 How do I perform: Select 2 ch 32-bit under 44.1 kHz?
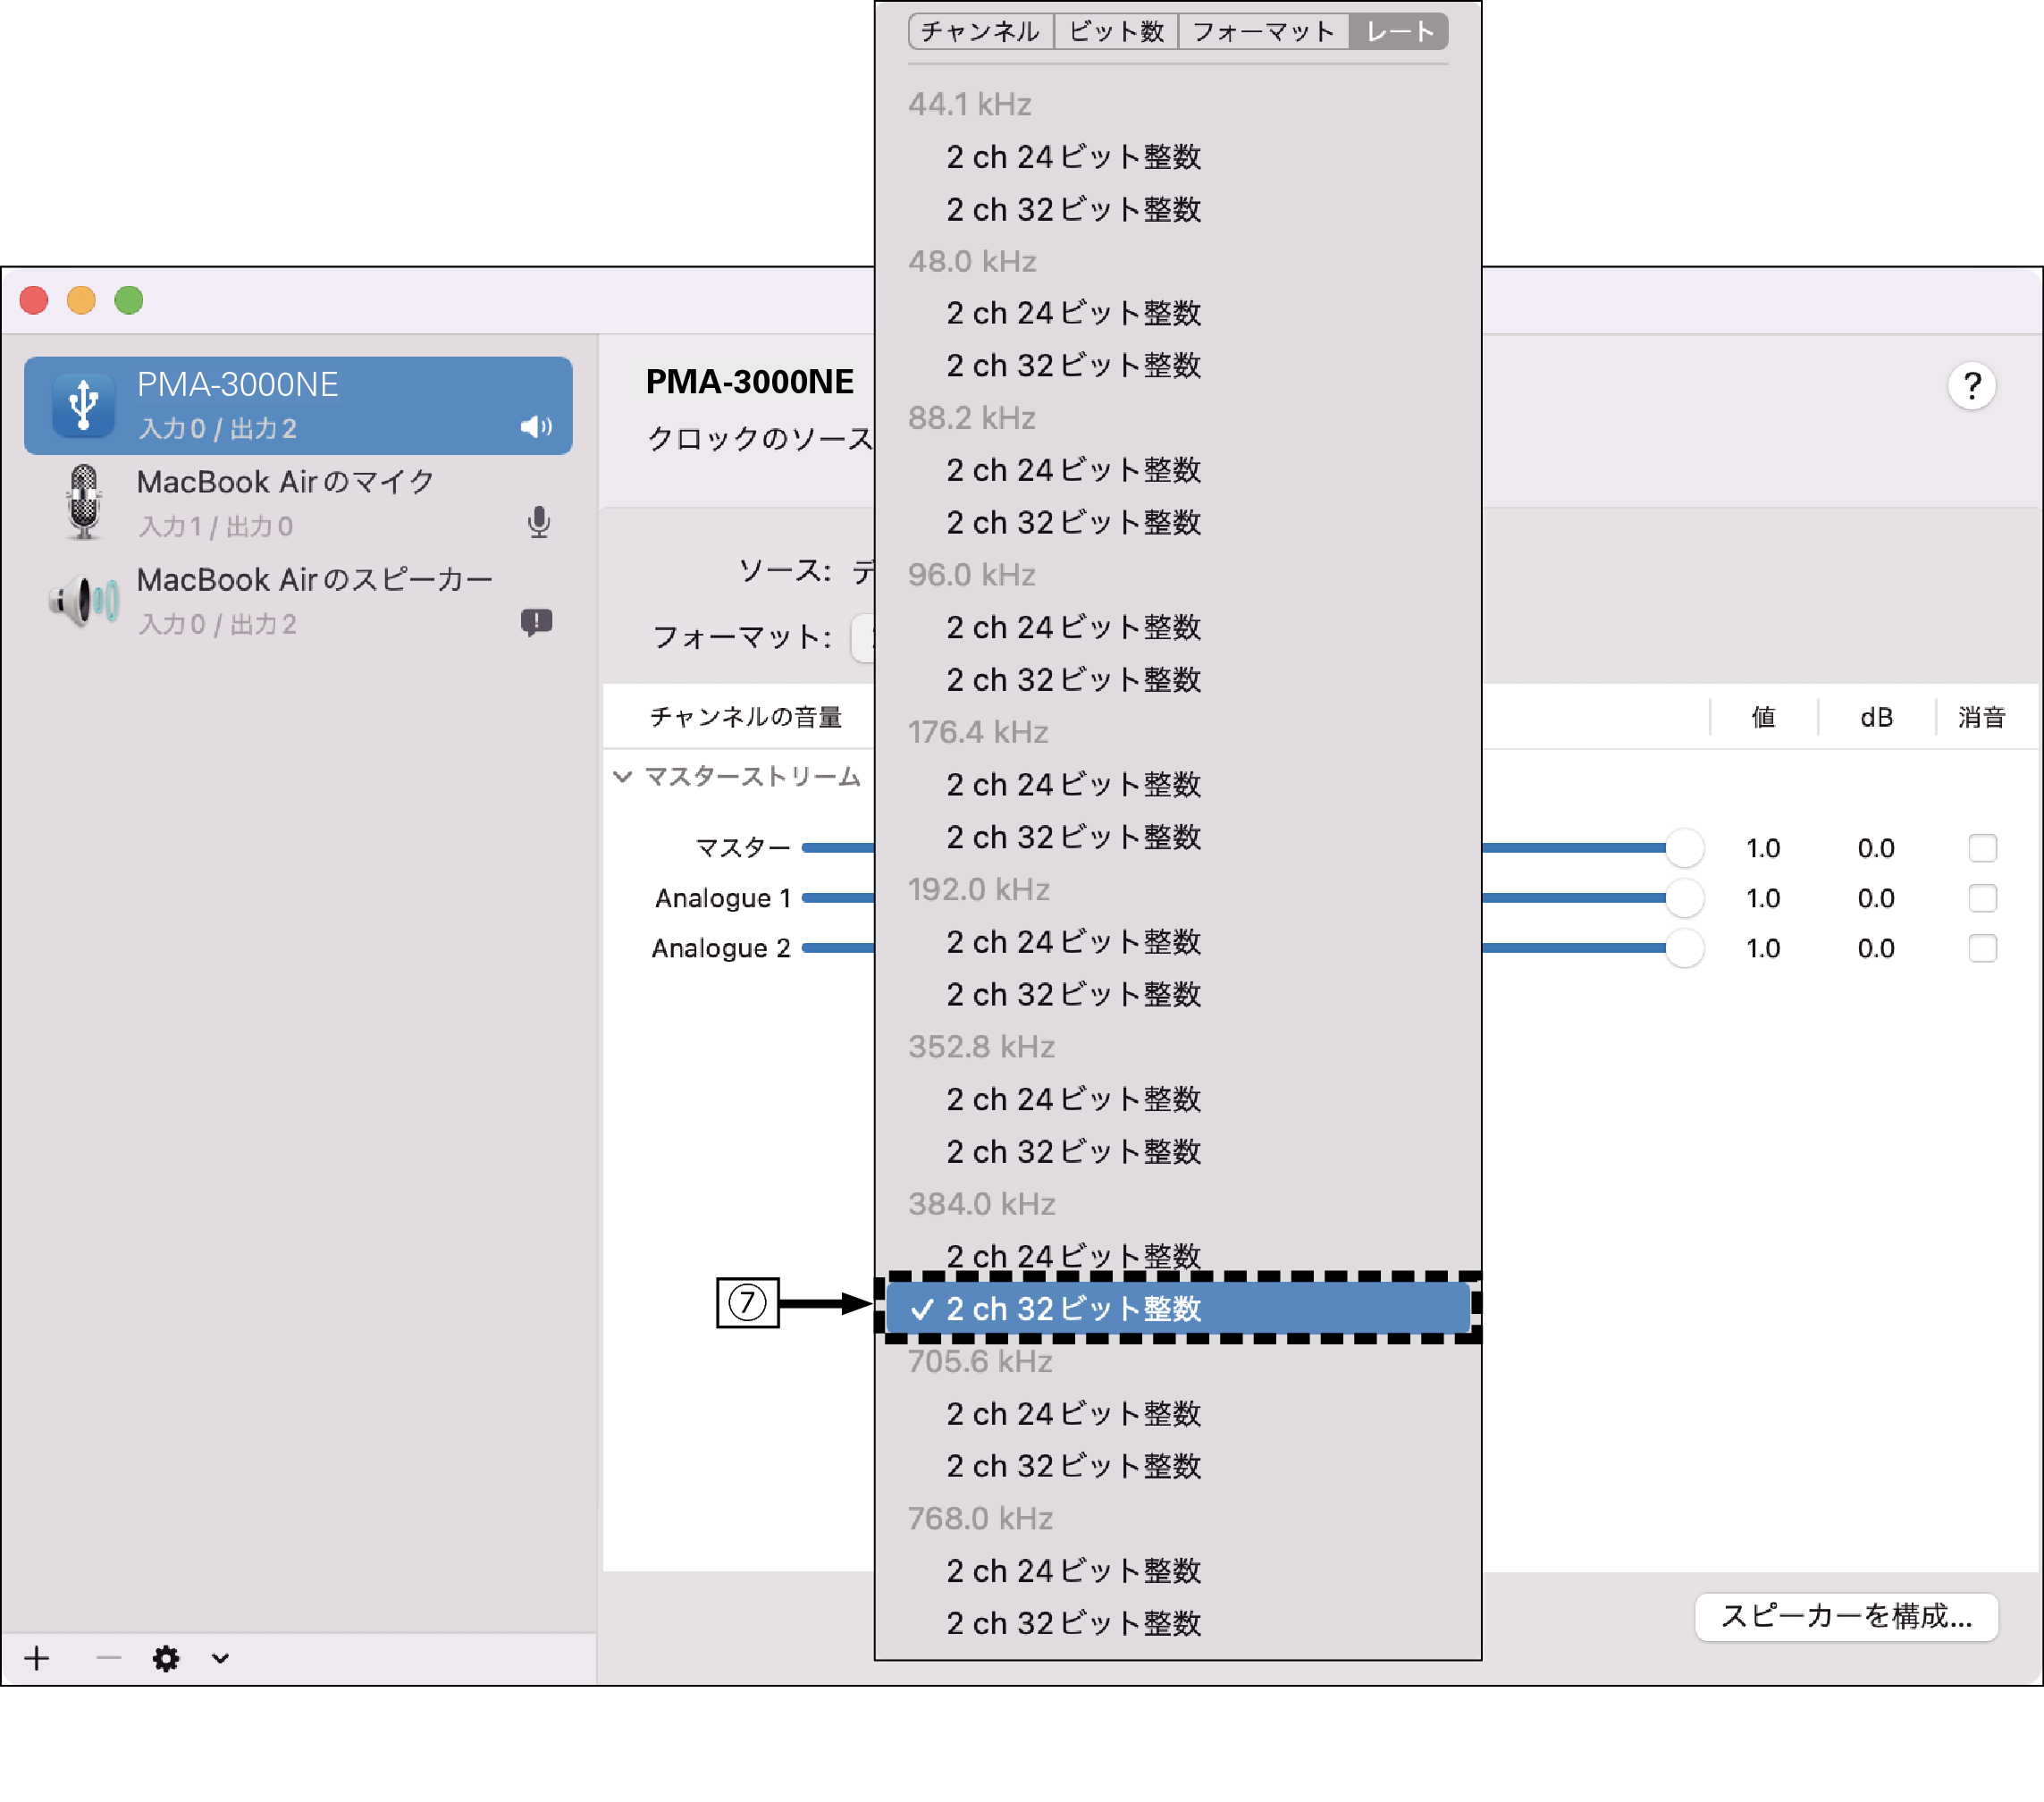click(x=1073, y=210)
